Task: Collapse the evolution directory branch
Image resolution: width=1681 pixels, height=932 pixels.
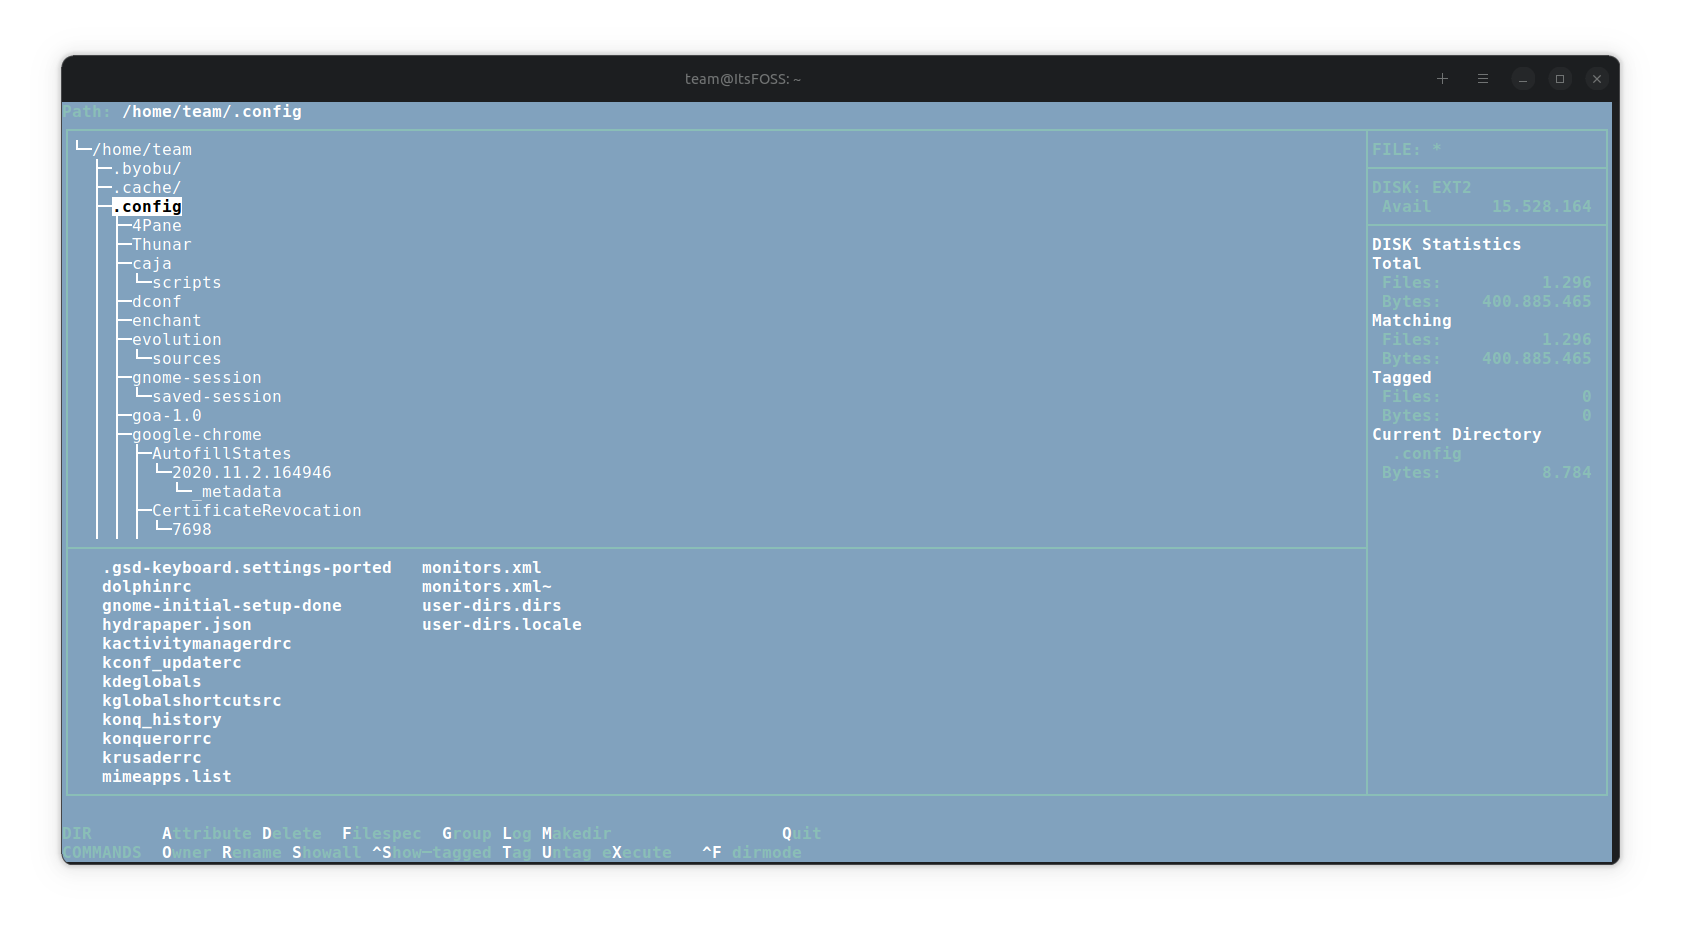Action: [x=176, y=339]
